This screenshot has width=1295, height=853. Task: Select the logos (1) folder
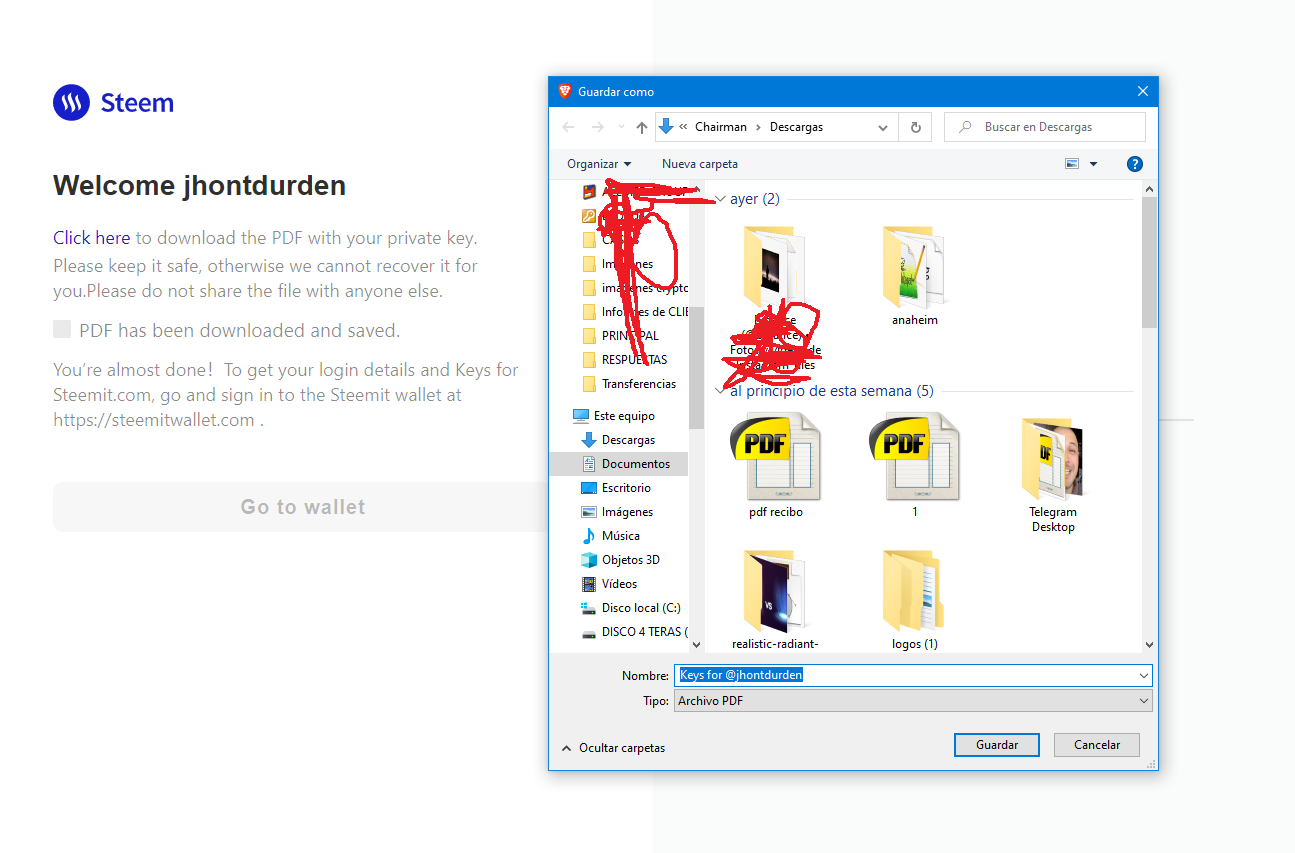[915, 598]
